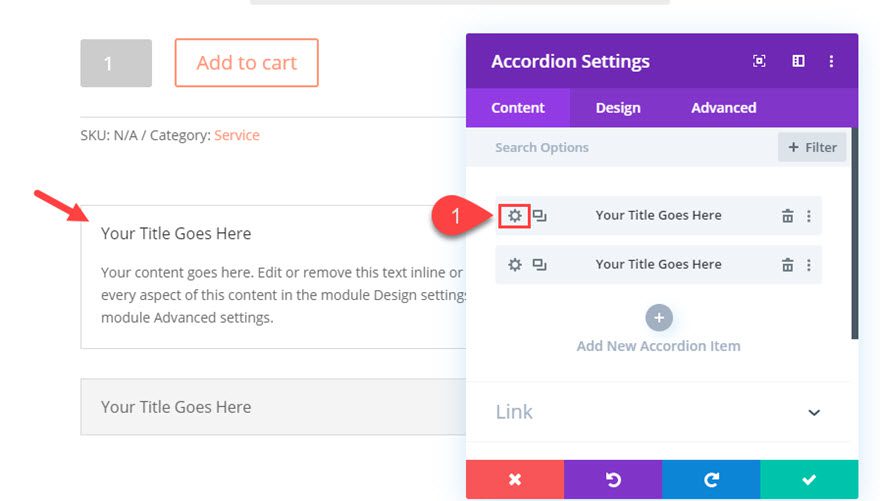Click Add New Accordion Item label
Image resolution: width=880 pixels, height=501 pixels.
click(658, 346)
